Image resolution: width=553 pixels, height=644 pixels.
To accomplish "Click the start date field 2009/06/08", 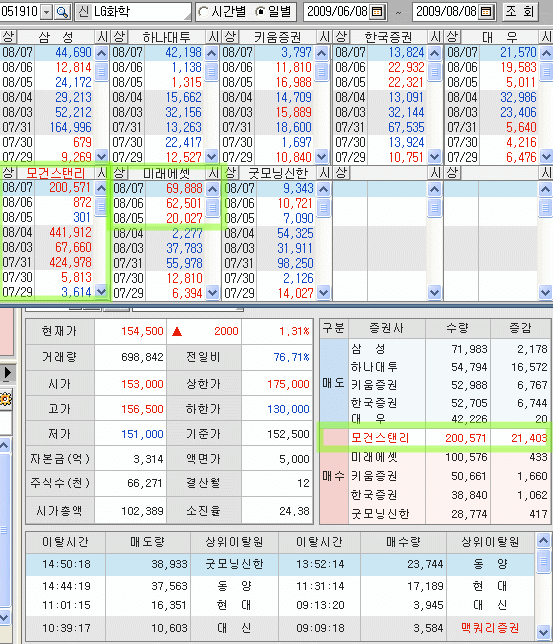I will point(338,12).
